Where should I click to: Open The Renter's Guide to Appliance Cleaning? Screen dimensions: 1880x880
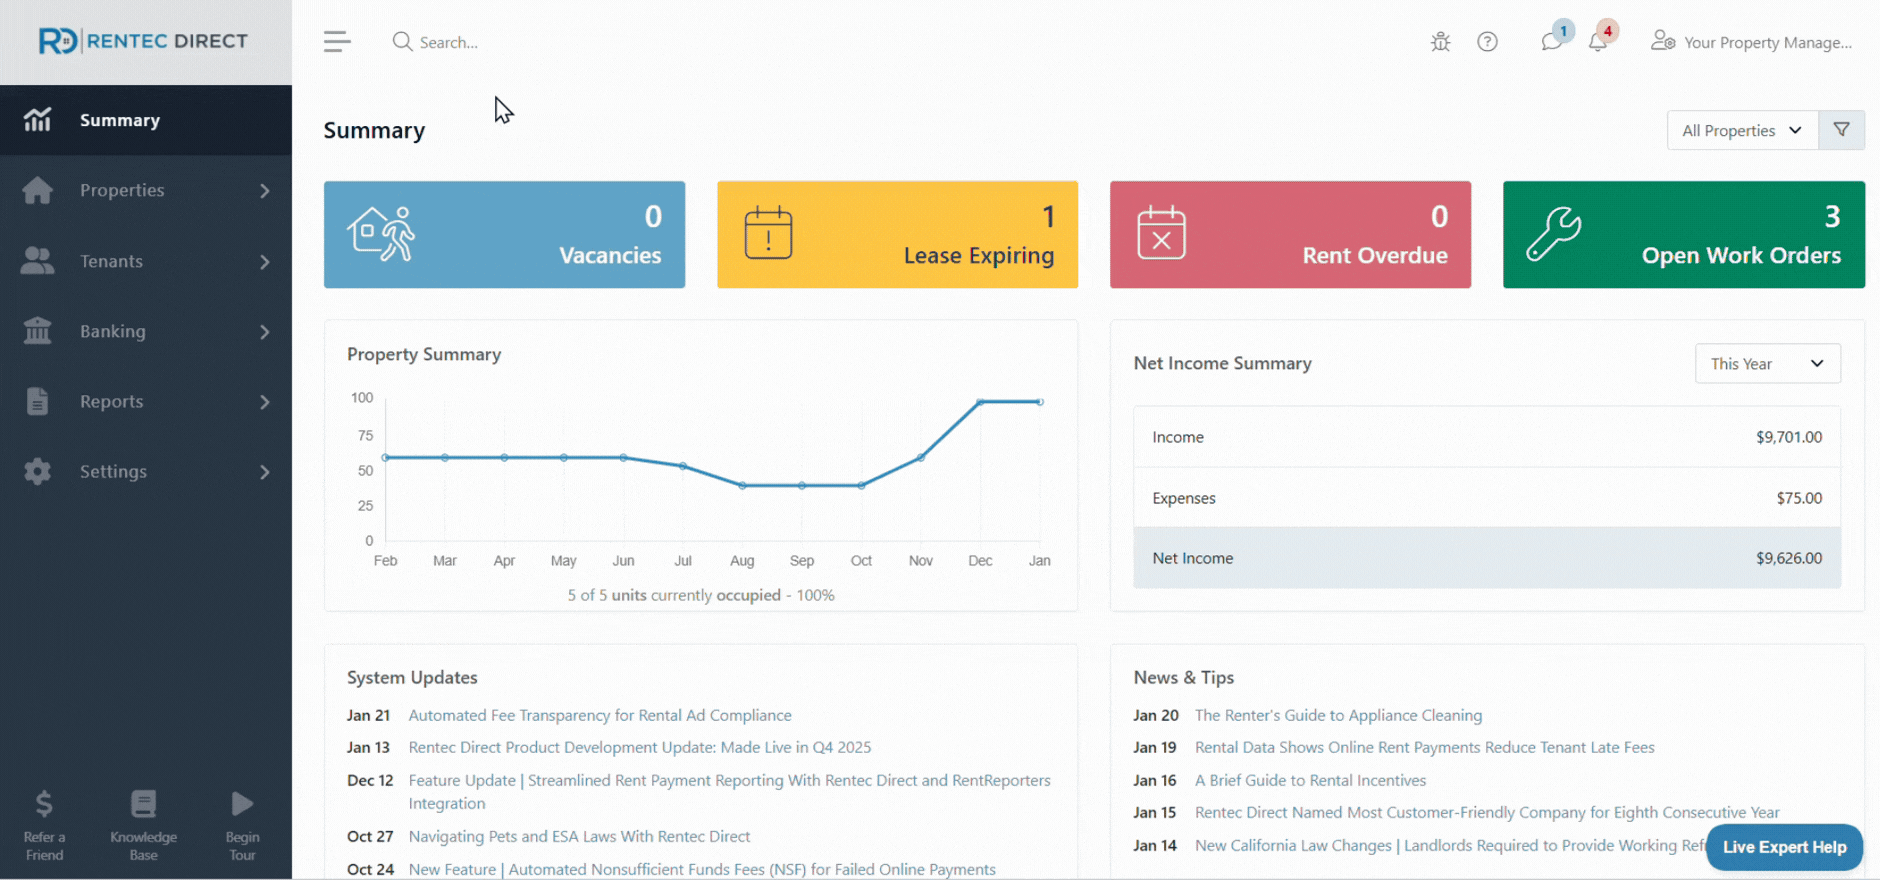click(1338, 715)
